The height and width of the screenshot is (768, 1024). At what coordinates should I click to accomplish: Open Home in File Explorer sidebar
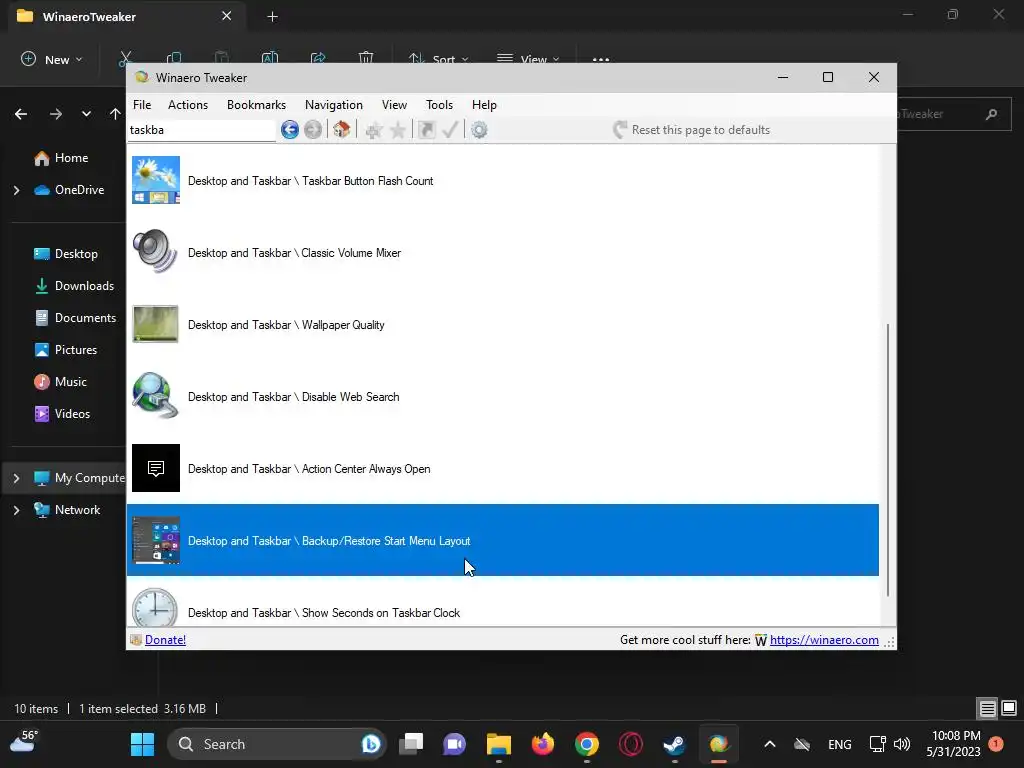point(61,158)
